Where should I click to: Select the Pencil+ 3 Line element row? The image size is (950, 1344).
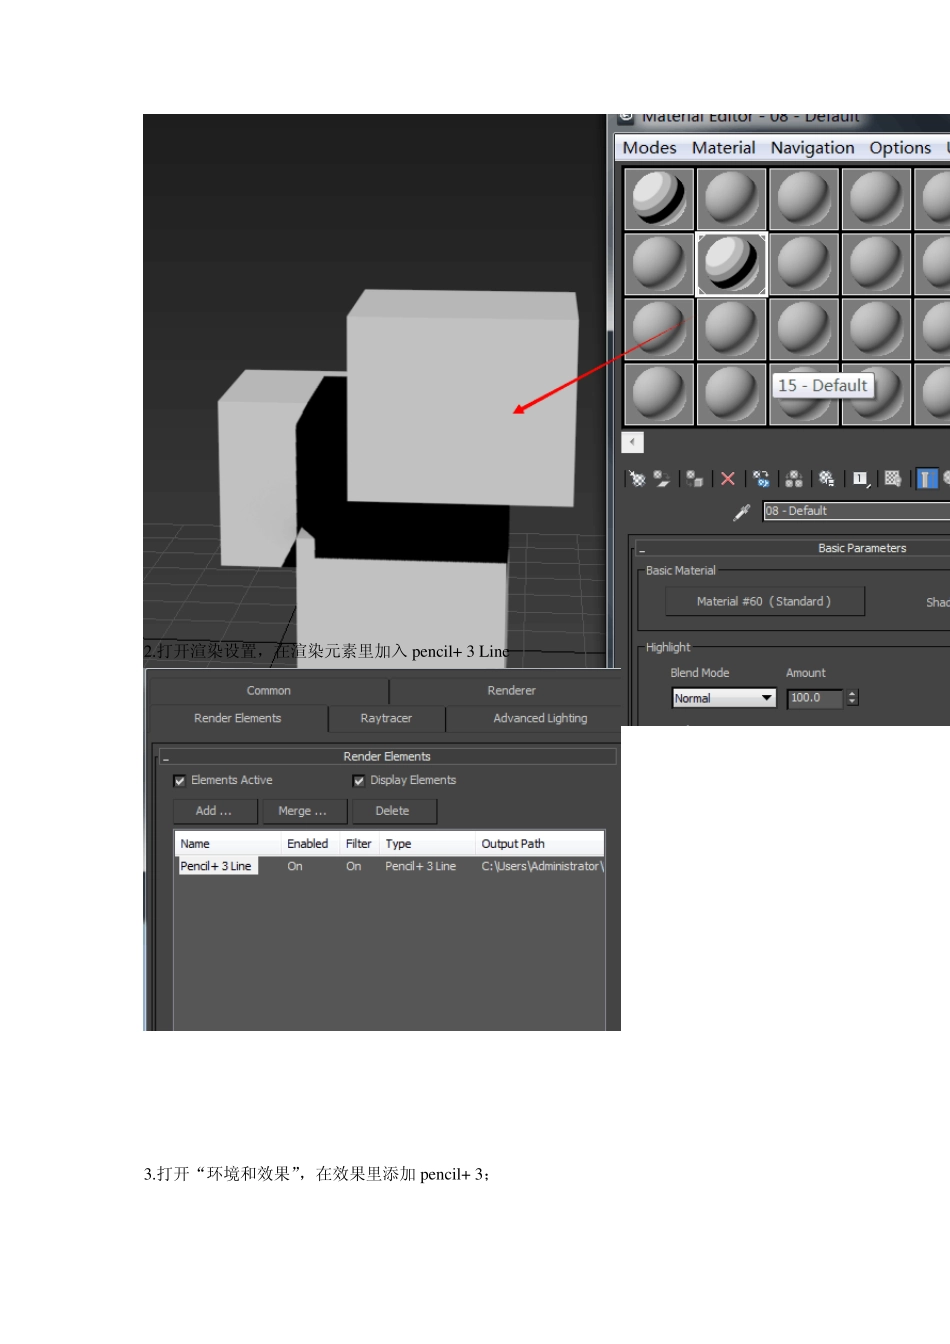coord(390,867)
